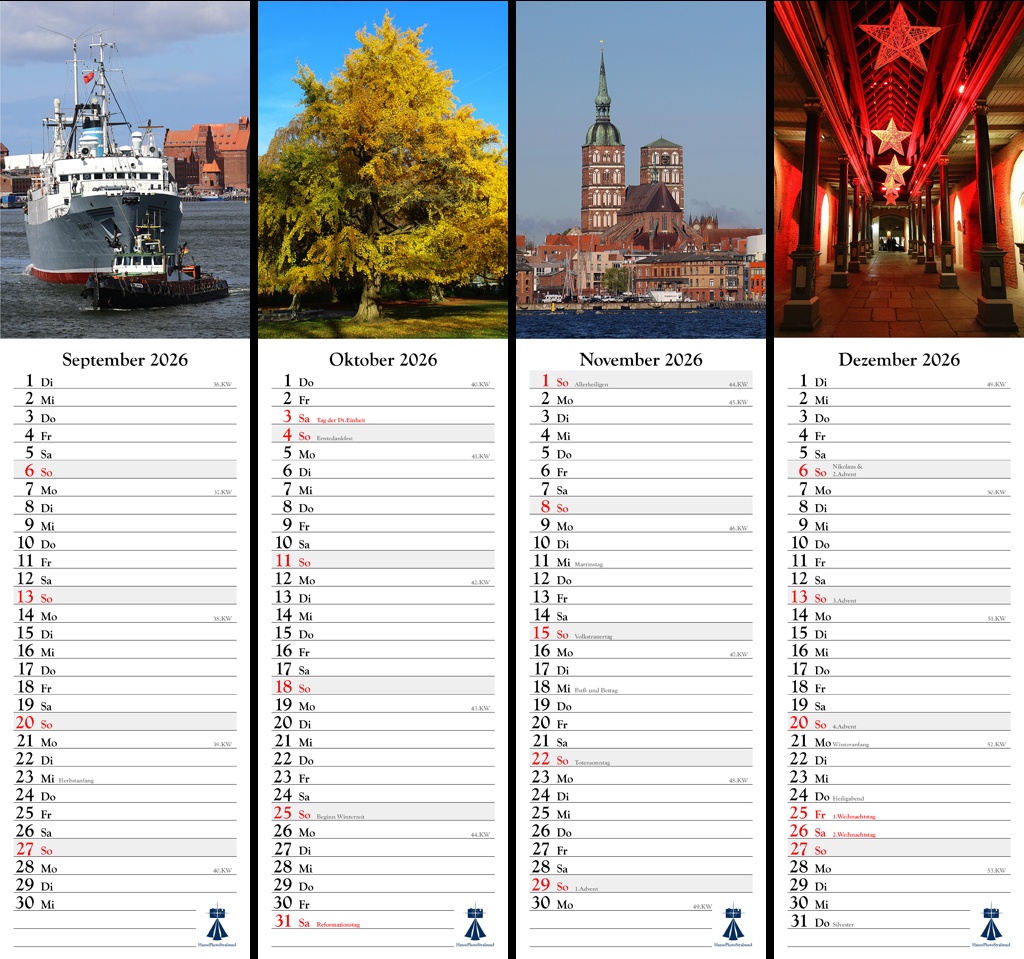
Task: Open the church skyline photo above November
Action: point(640,170)
